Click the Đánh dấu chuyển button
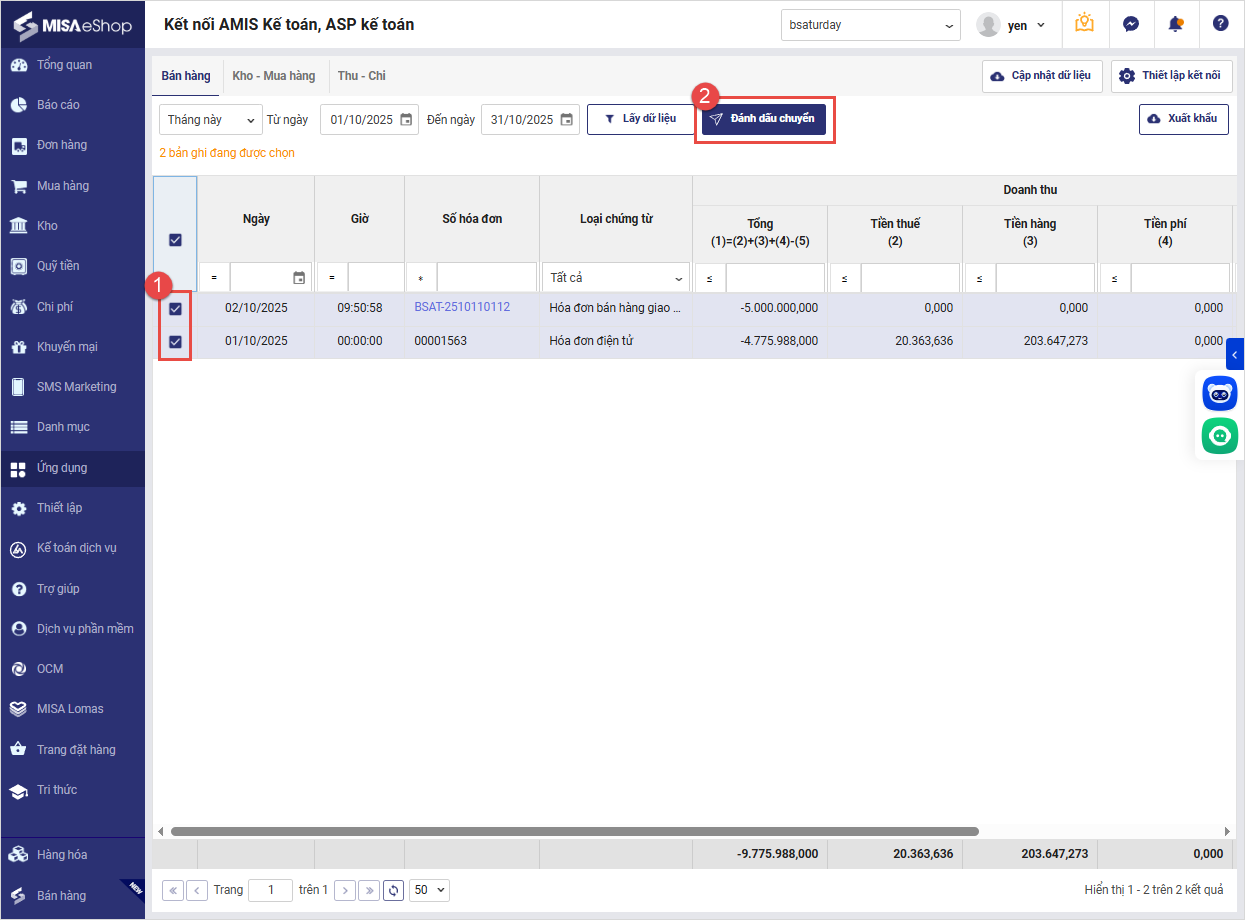 pos(764,119)
